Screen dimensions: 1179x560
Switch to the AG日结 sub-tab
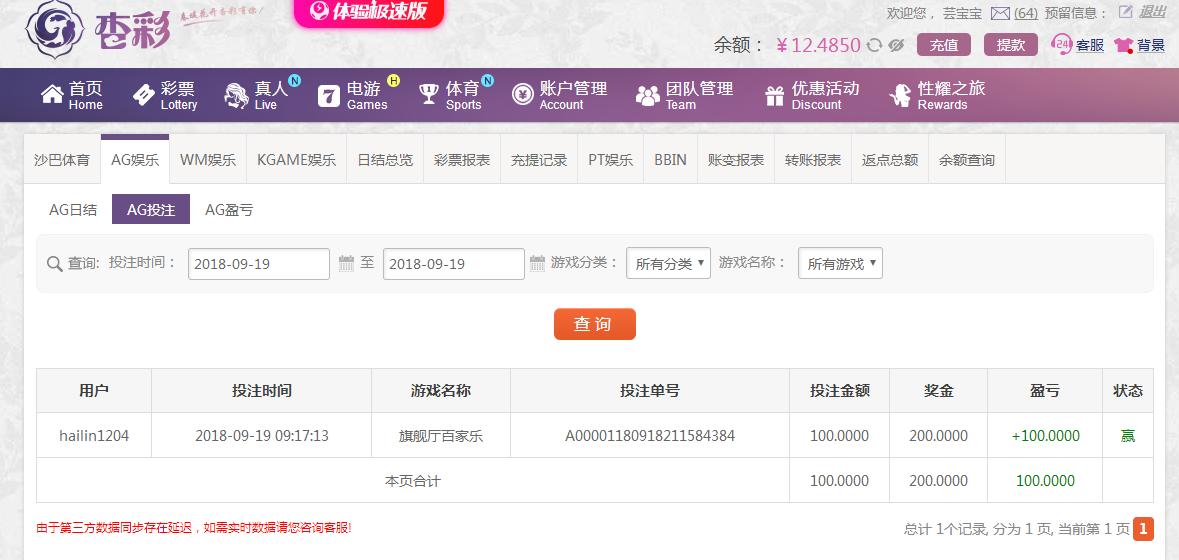[x=73, y=210]
